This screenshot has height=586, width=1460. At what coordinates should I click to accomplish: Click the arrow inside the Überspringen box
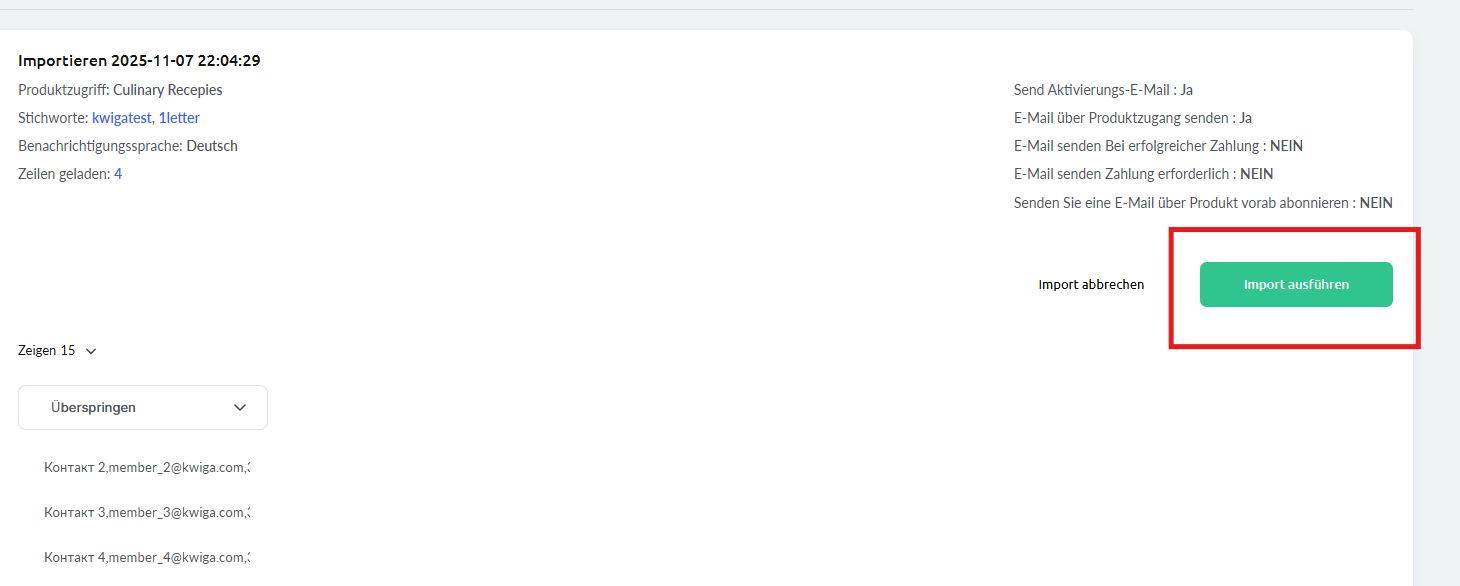[x=240, y=408]
